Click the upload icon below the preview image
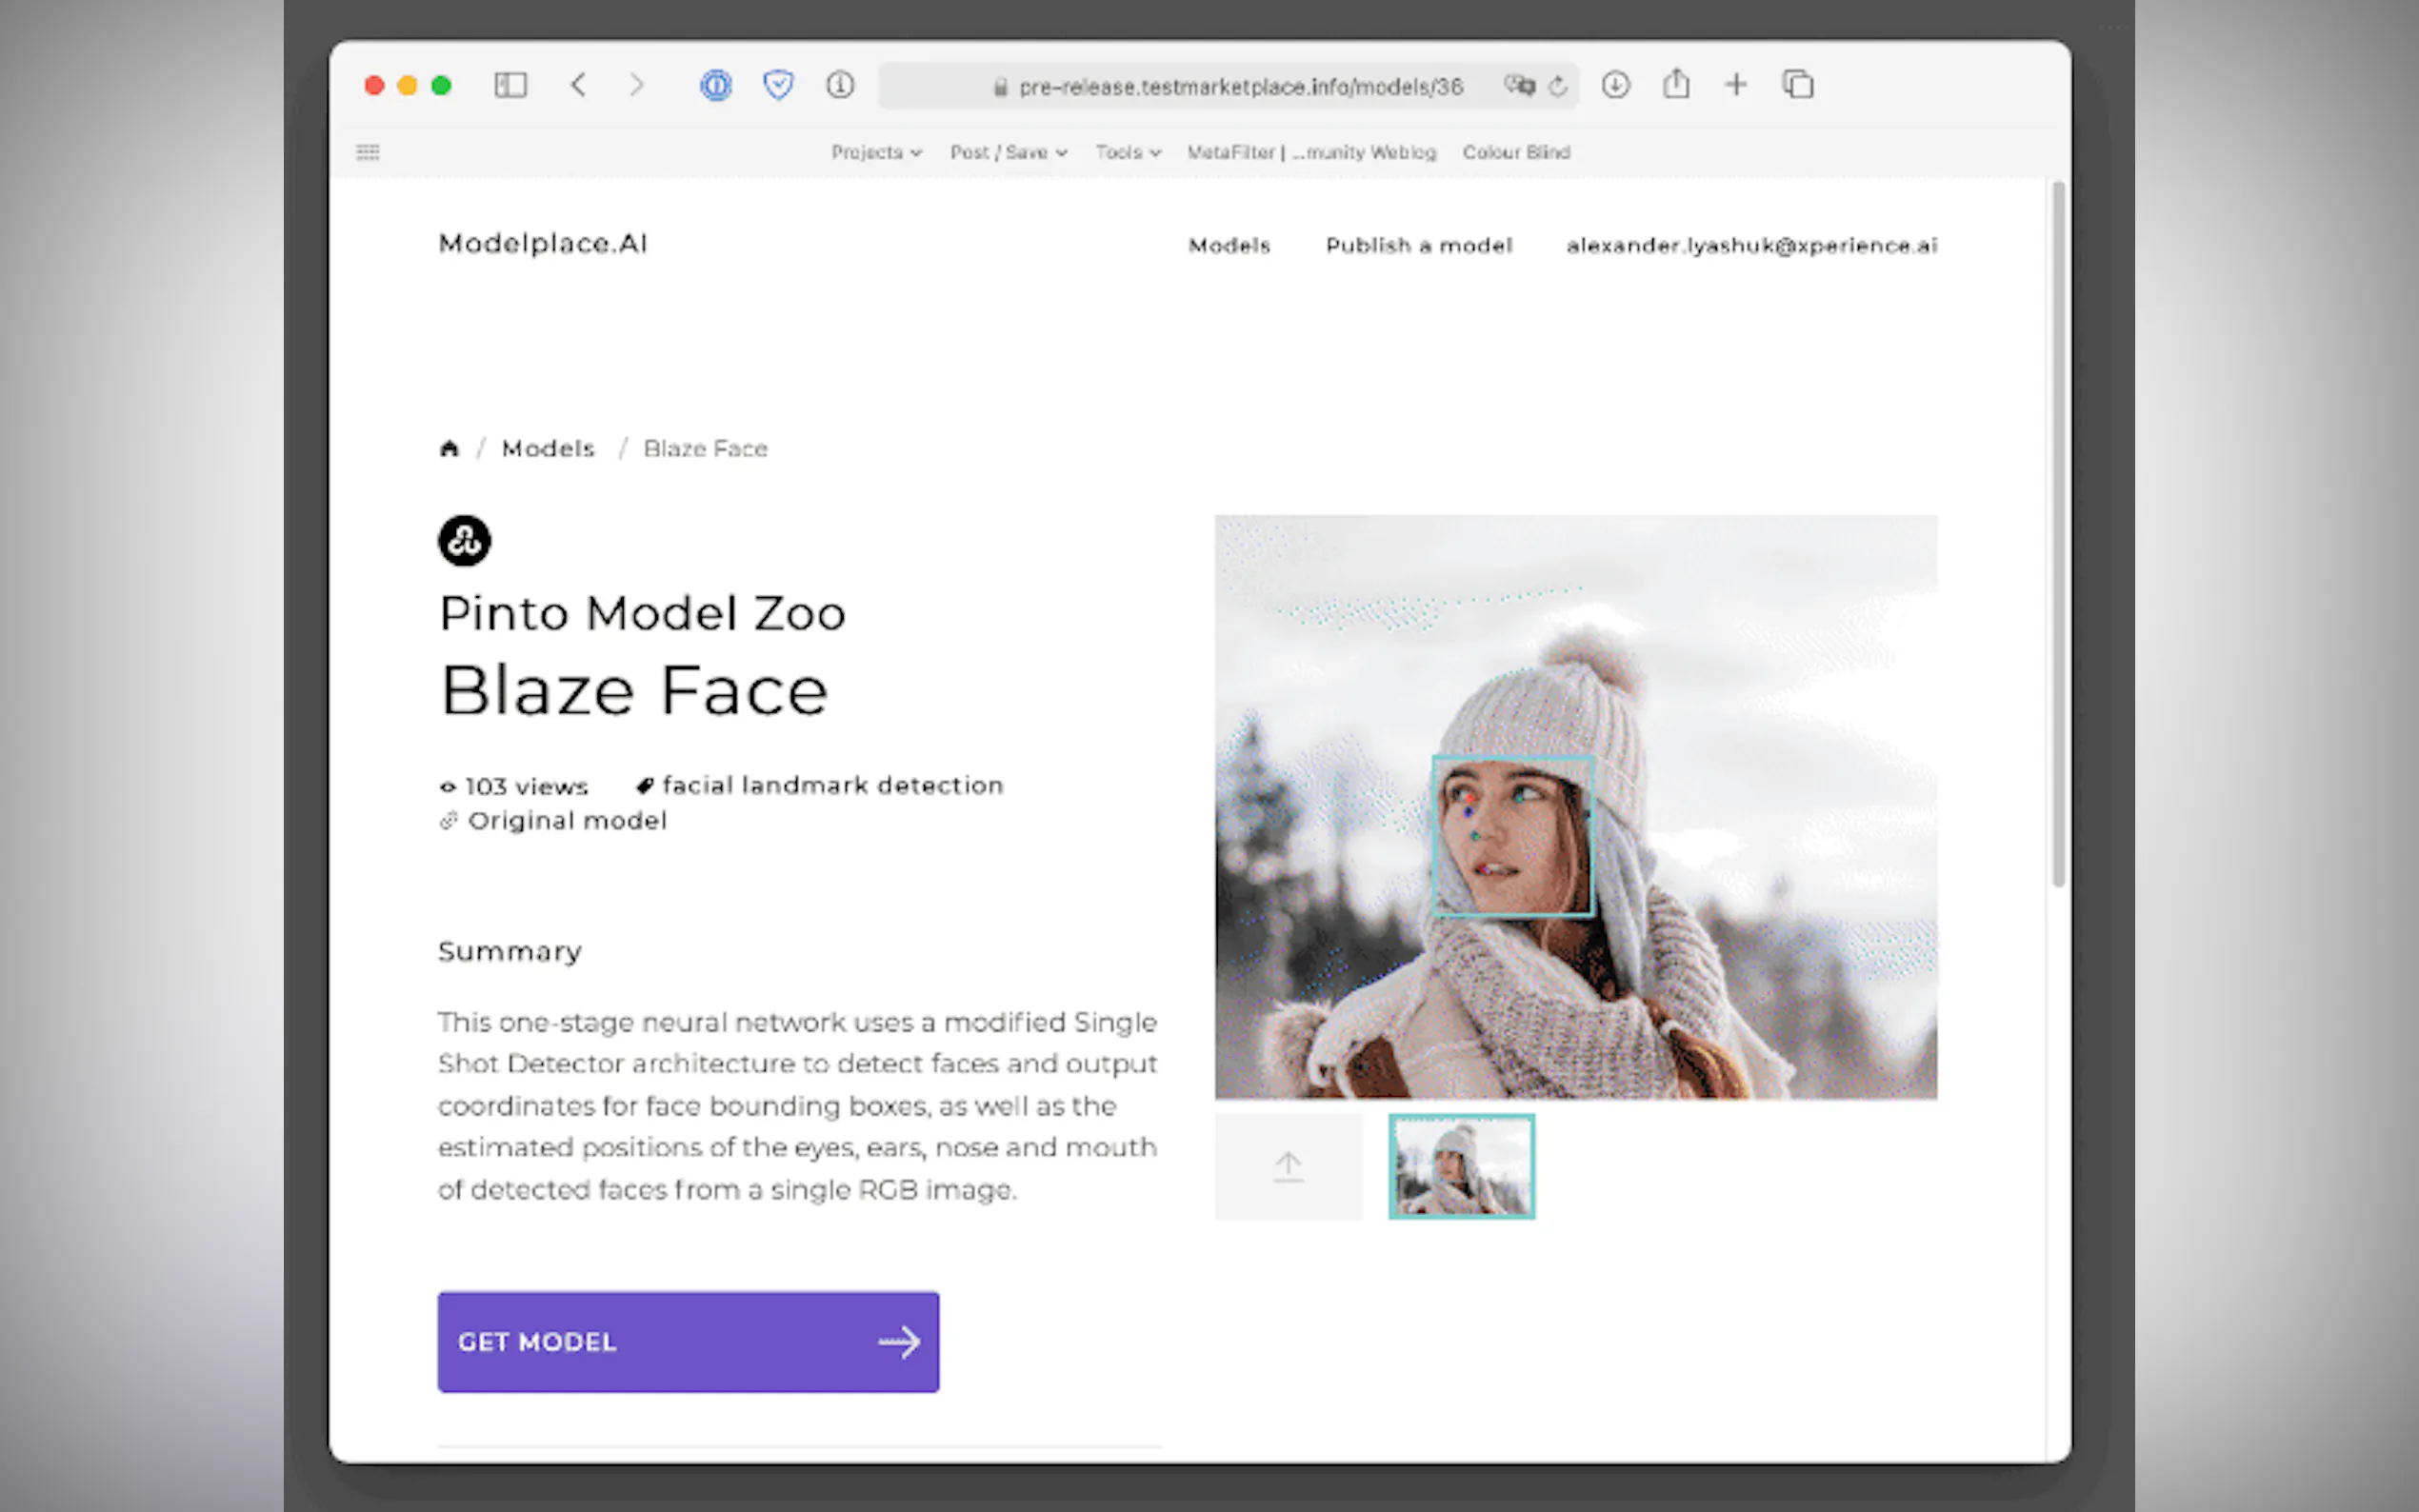Viewport: 2419px width, 1512px height. pos(1287,1165)
